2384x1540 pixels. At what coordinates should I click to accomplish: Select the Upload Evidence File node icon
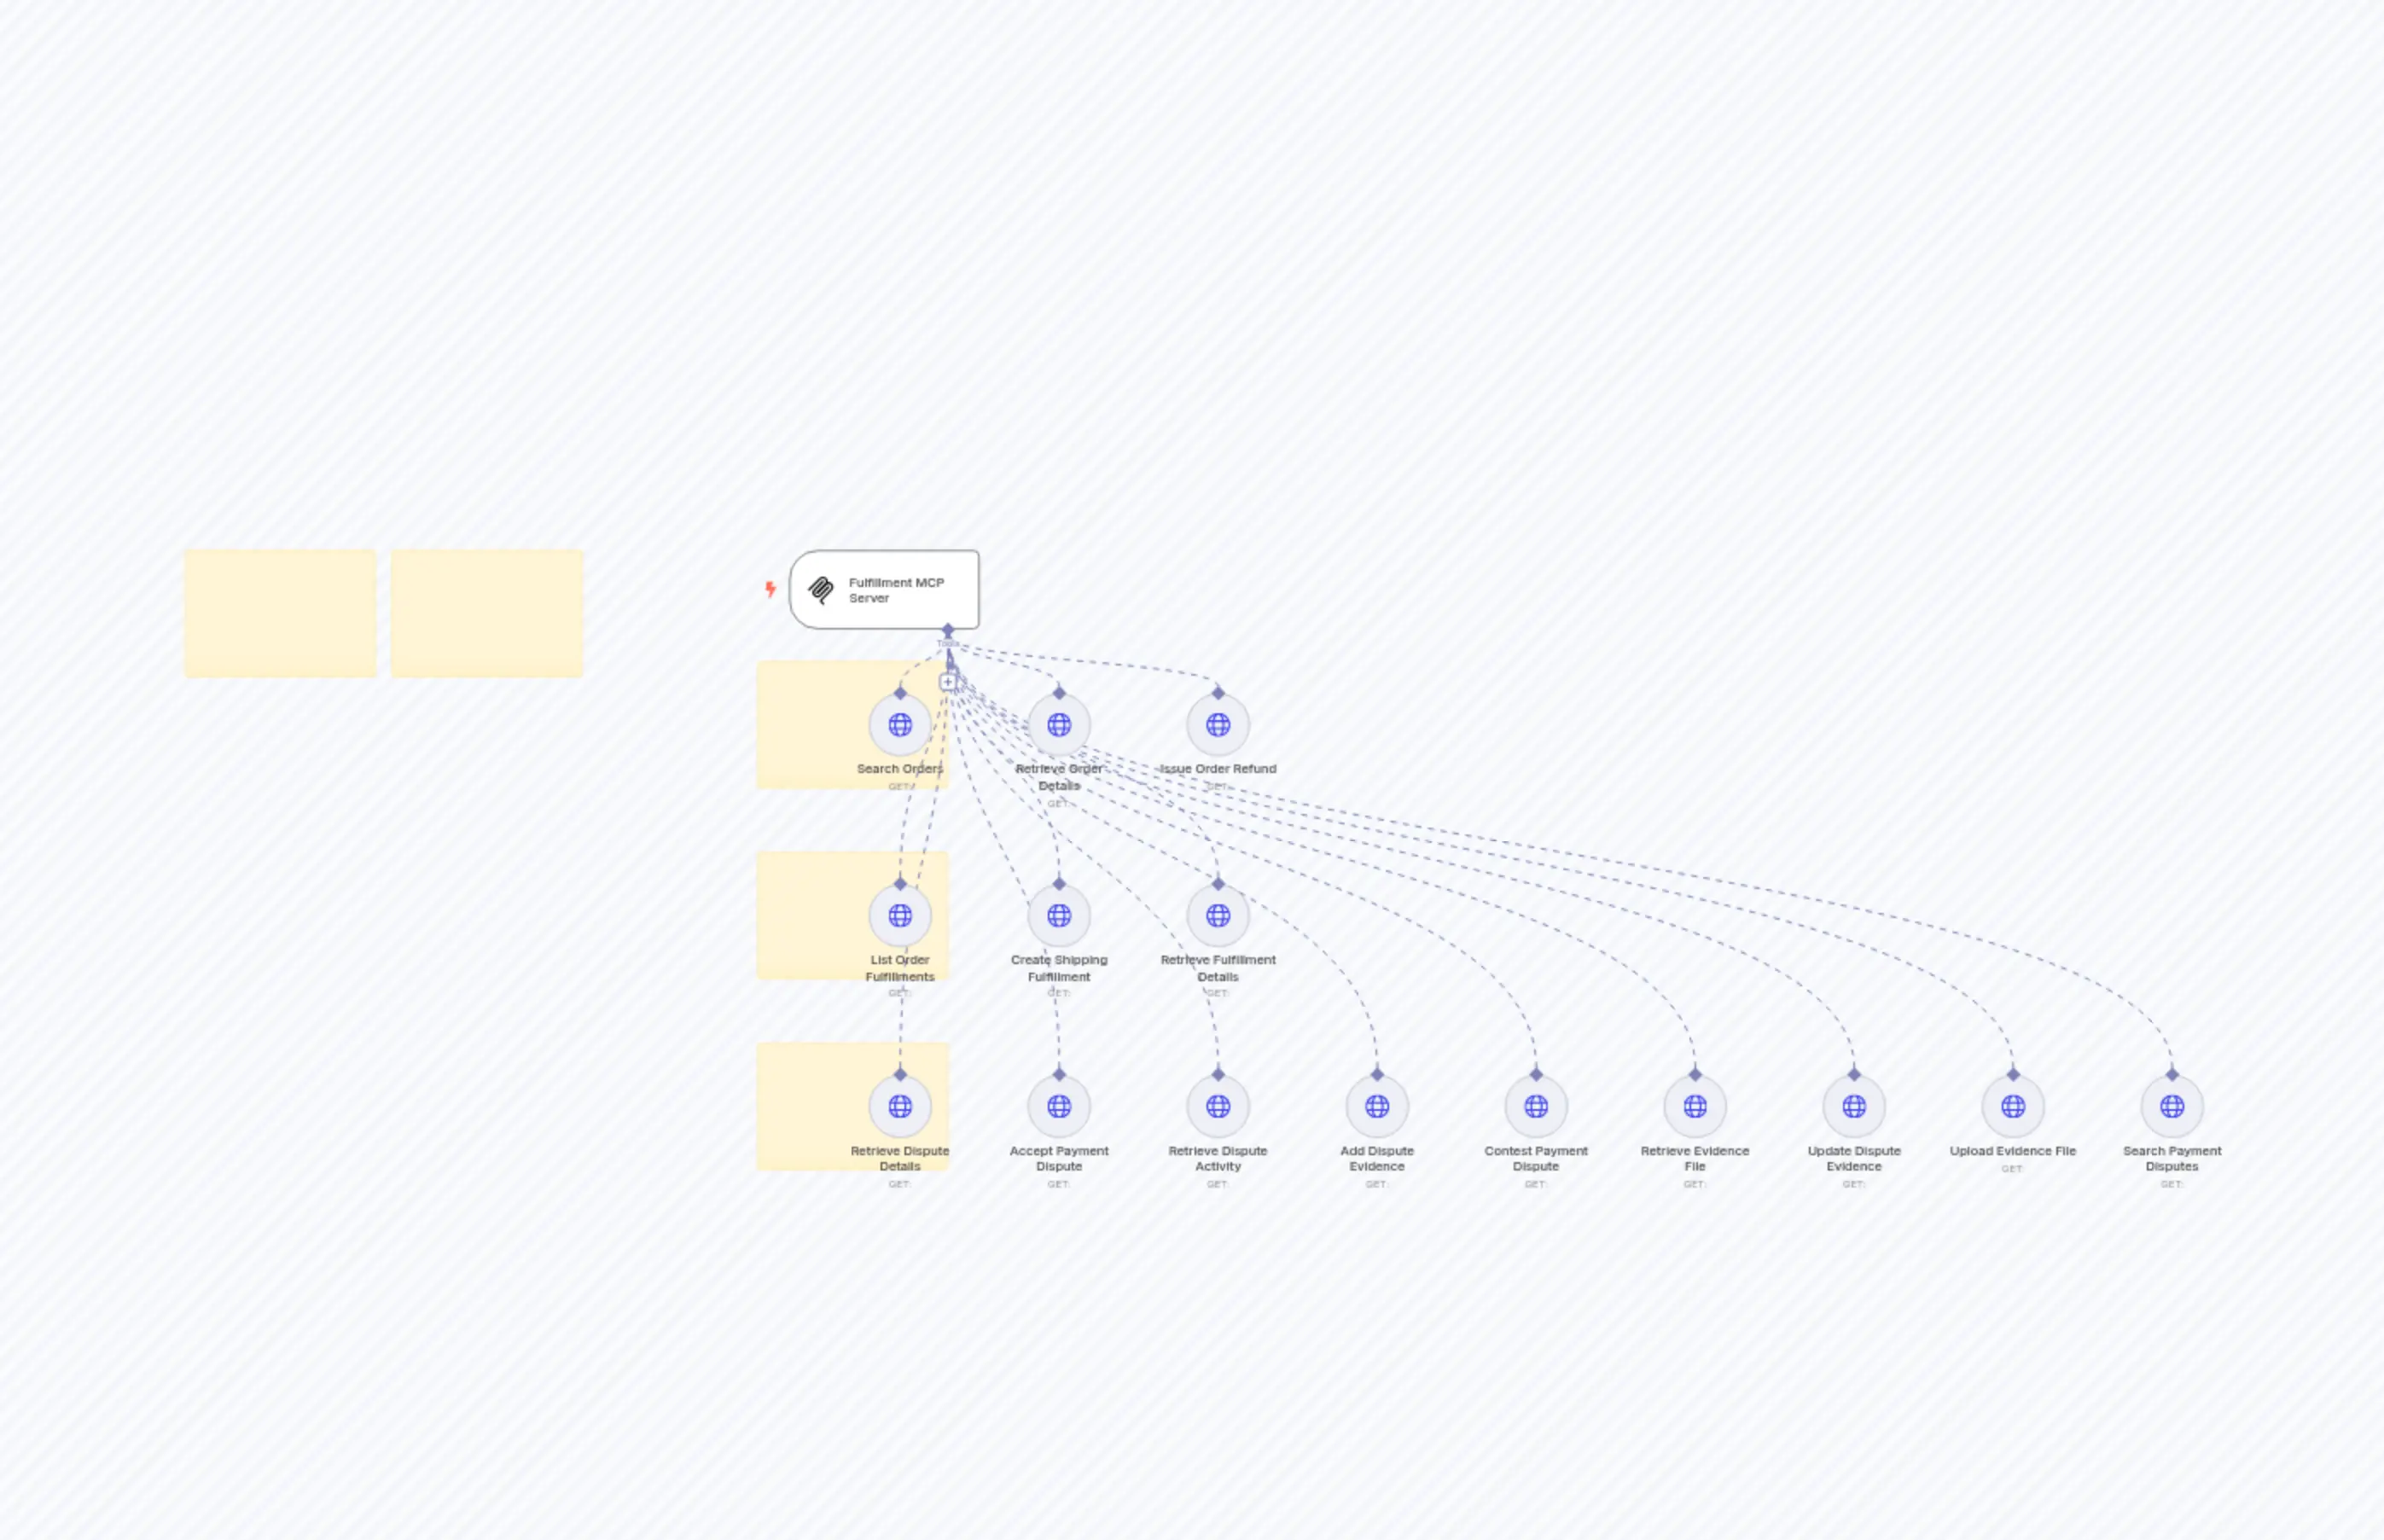[2012, 1106]
